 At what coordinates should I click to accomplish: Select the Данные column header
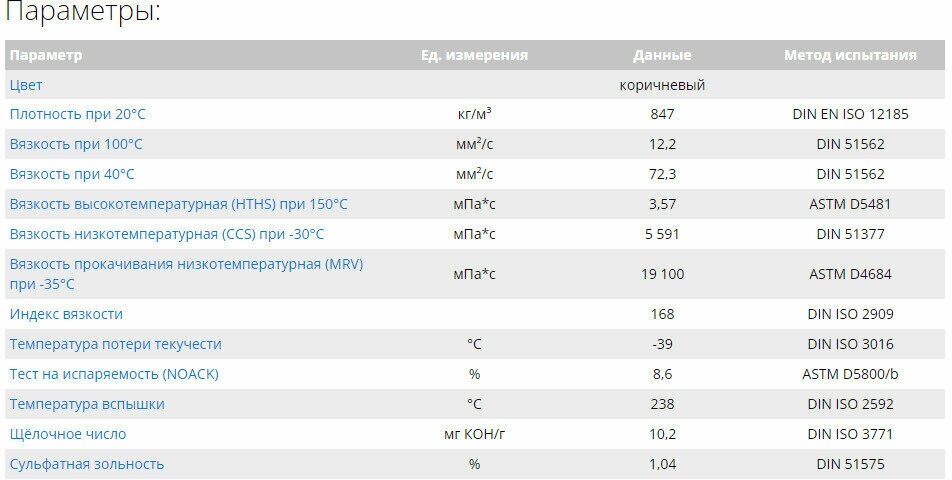[662, 55]
